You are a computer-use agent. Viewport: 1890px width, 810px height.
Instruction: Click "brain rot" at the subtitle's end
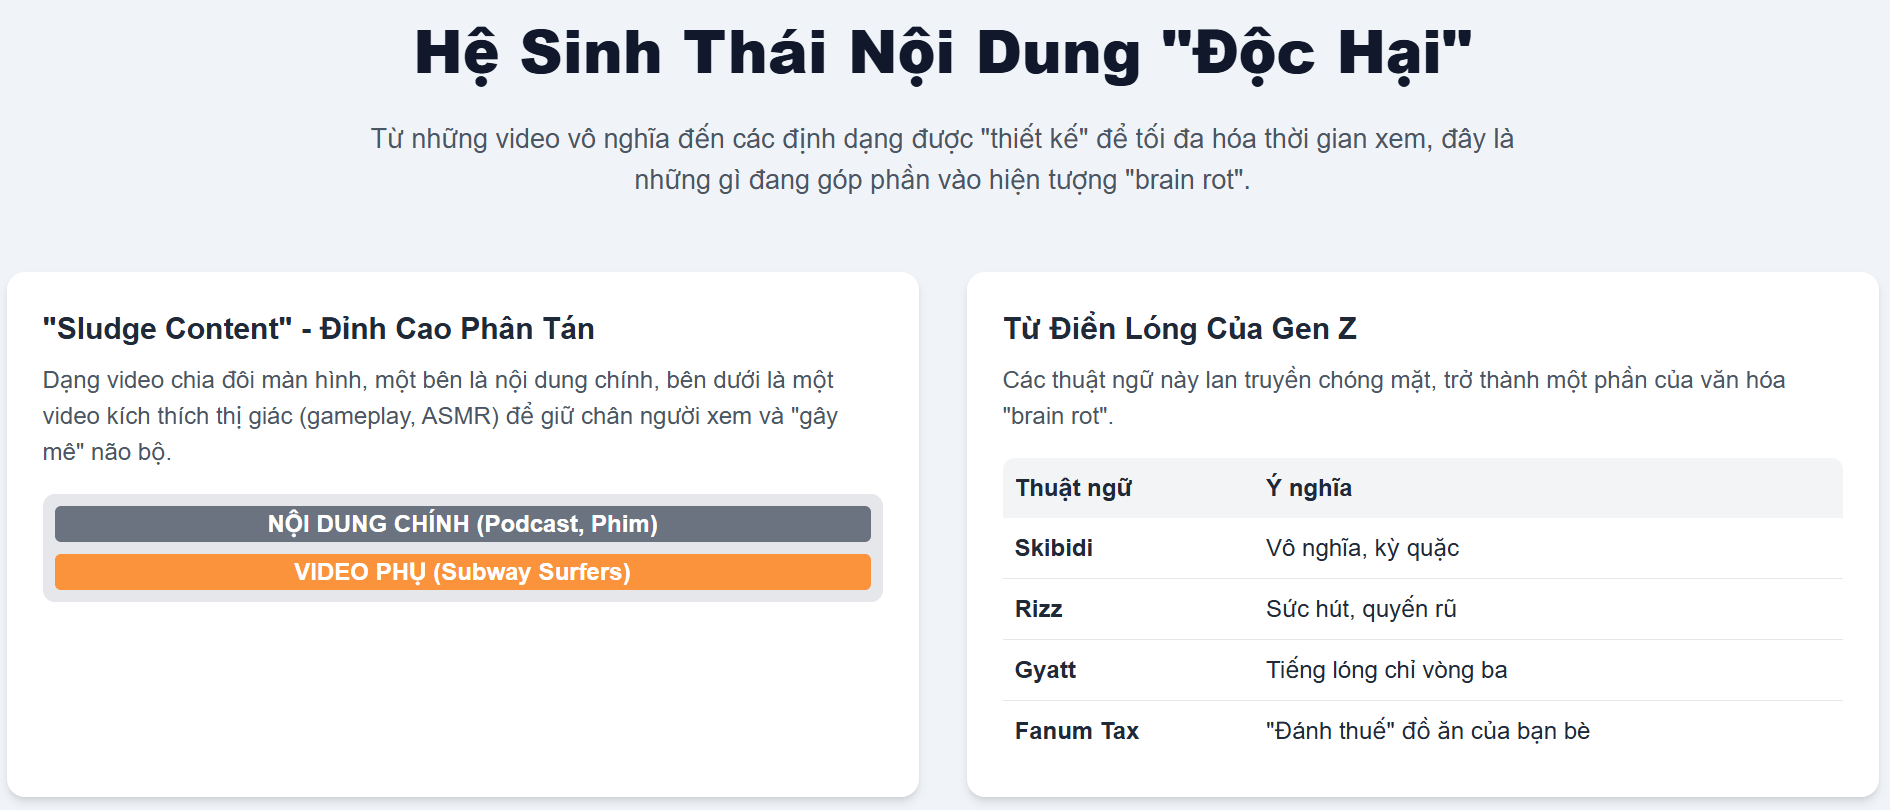pos(1188,180)
